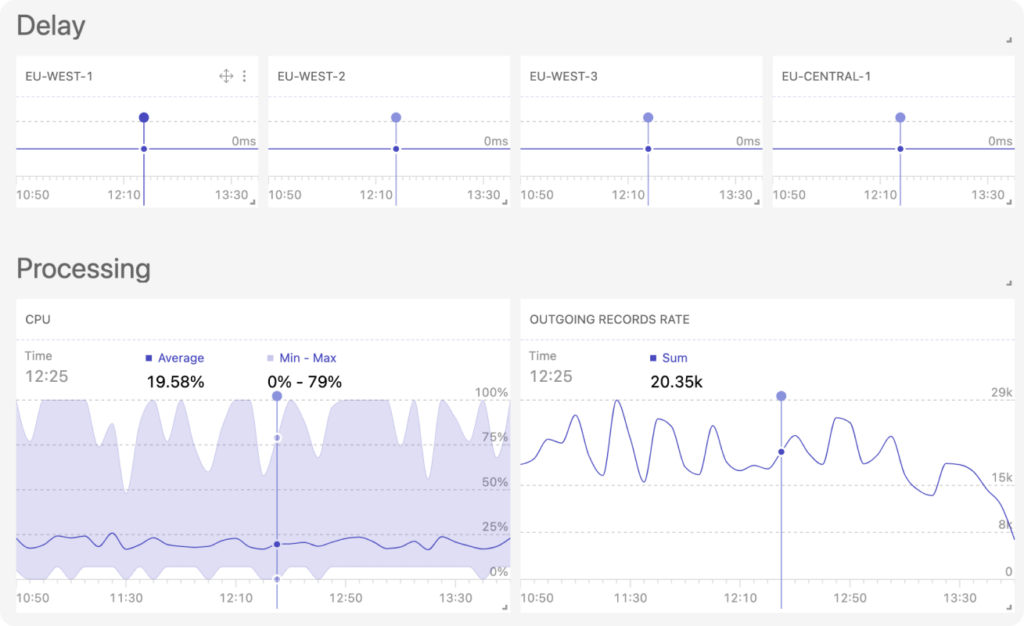
Task: Click the EU-WEST-2 panel resize corner handle
Action: pyautogui.click(x=504, y=203)
